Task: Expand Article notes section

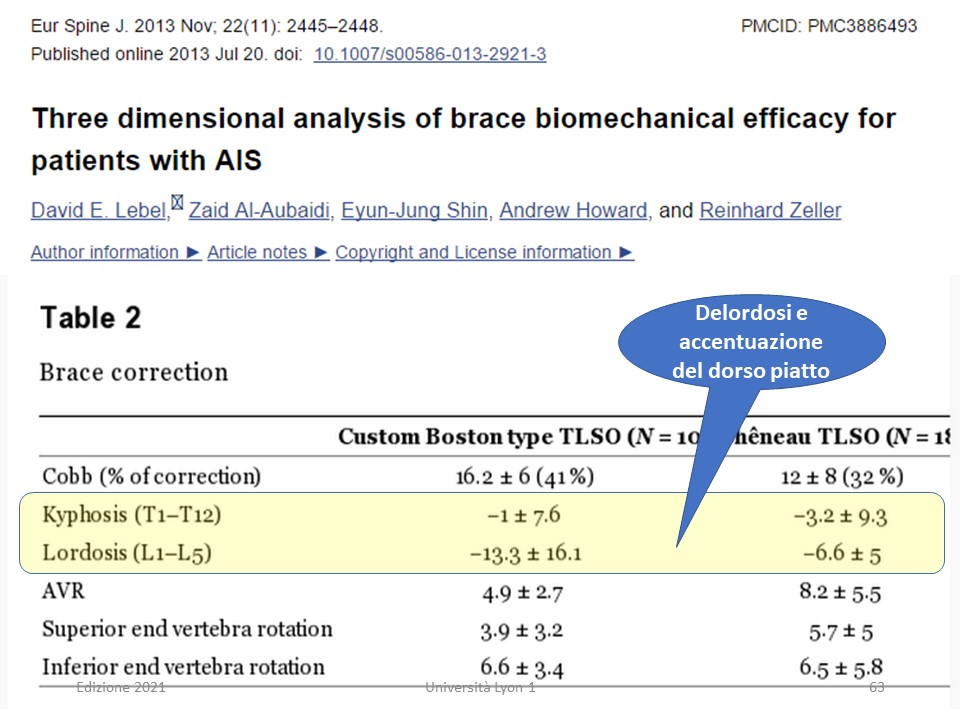Action: (x=268, y=252)
